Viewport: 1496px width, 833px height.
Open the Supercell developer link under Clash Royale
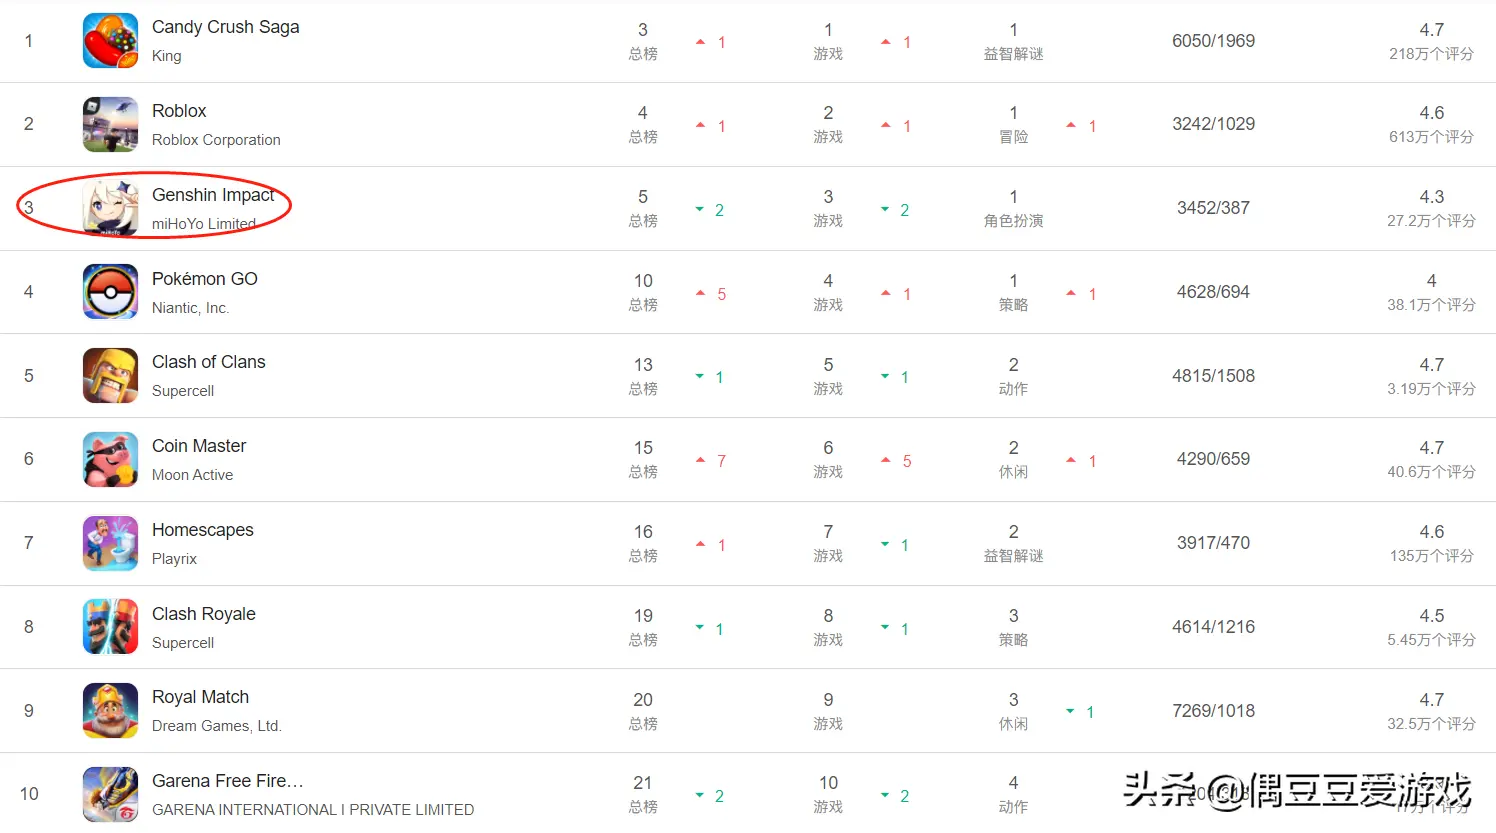point(183,643)
